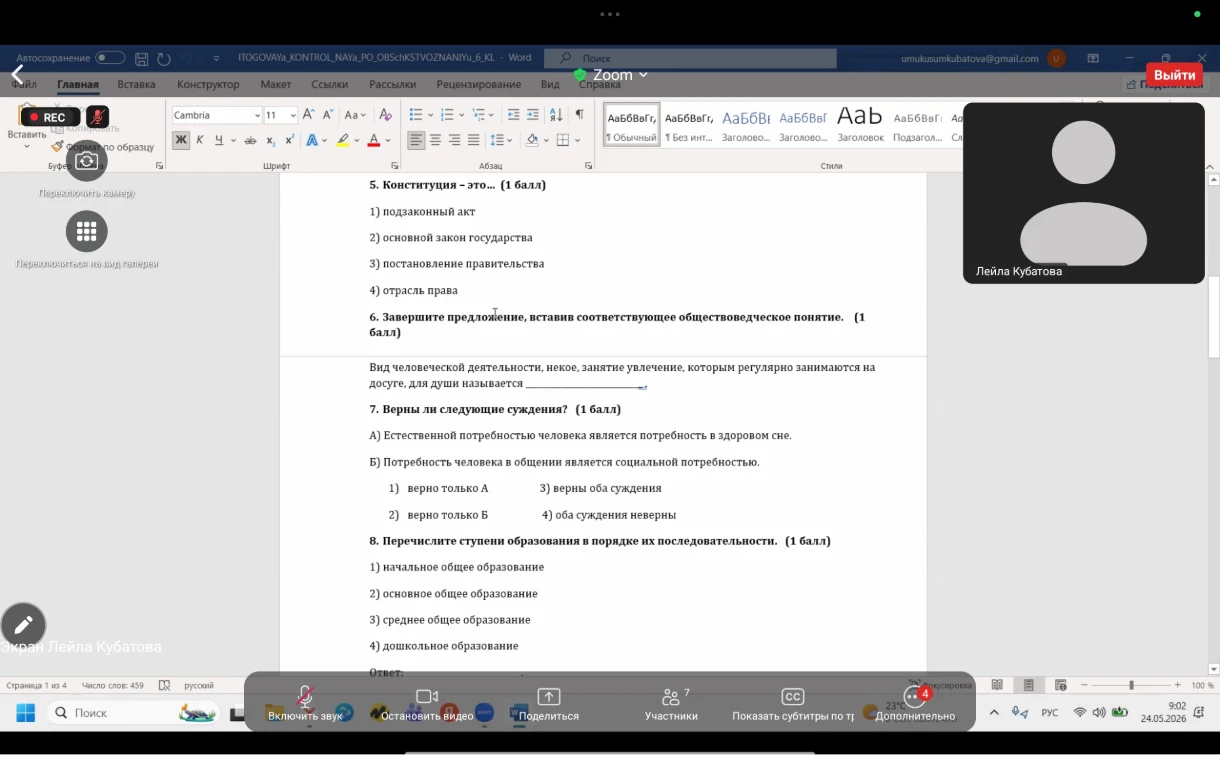Tap Лейла Кубатова's video thumbnail
The image size is (1220, 763).
1084,192
